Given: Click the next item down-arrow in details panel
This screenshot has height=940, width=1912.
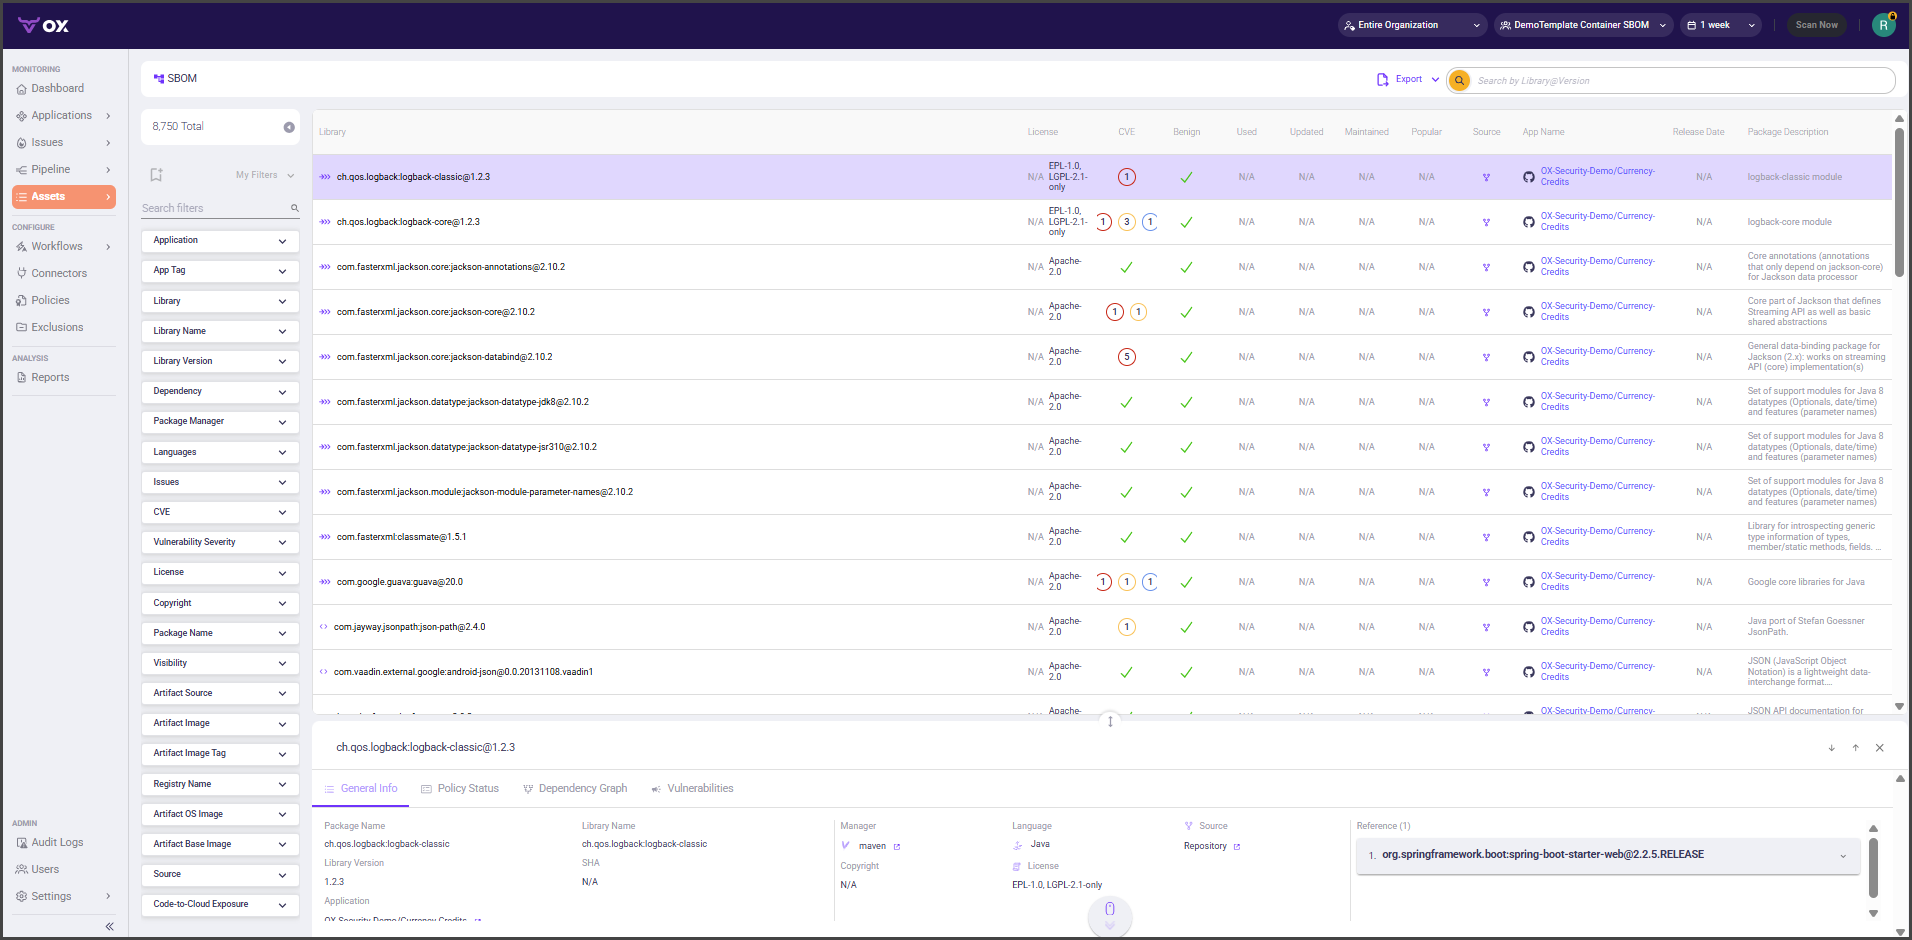Looking at the screenshot, I should click(1831, 748).
